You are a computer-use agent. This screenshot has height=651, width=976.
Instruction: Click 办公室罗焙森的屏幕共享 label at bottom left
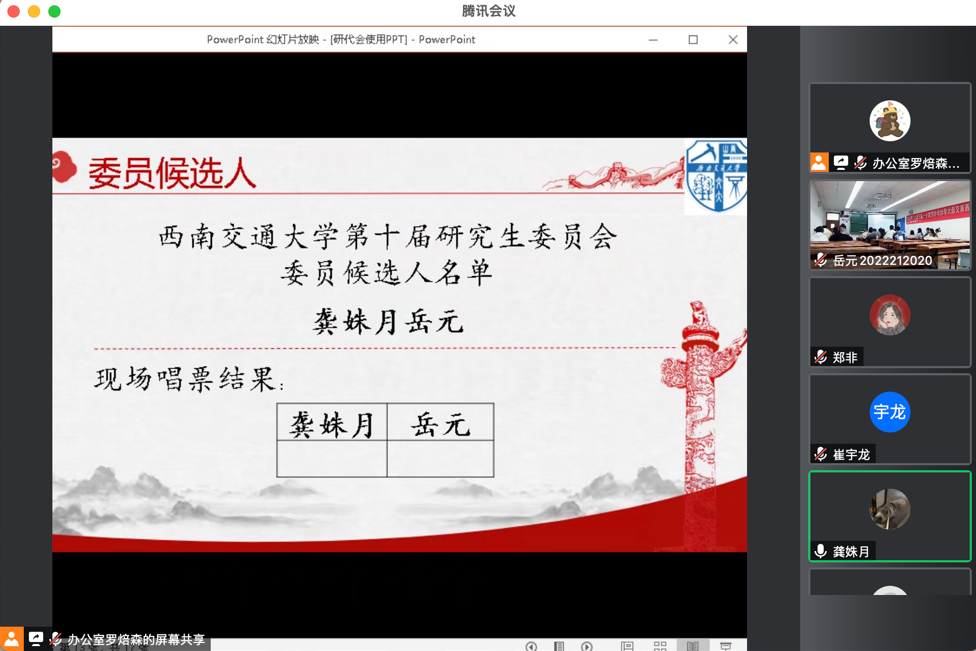(x=136, y=640)
